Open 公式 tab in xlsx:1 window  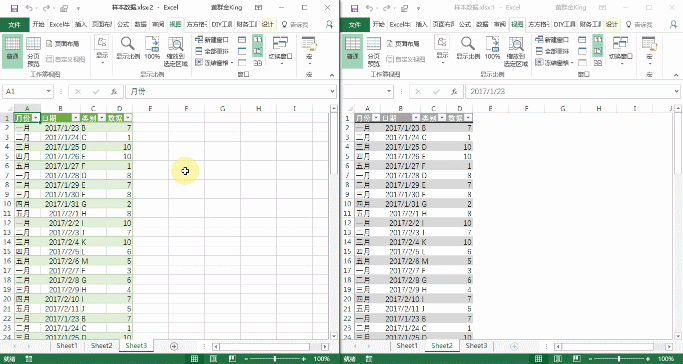coord(465,24)
